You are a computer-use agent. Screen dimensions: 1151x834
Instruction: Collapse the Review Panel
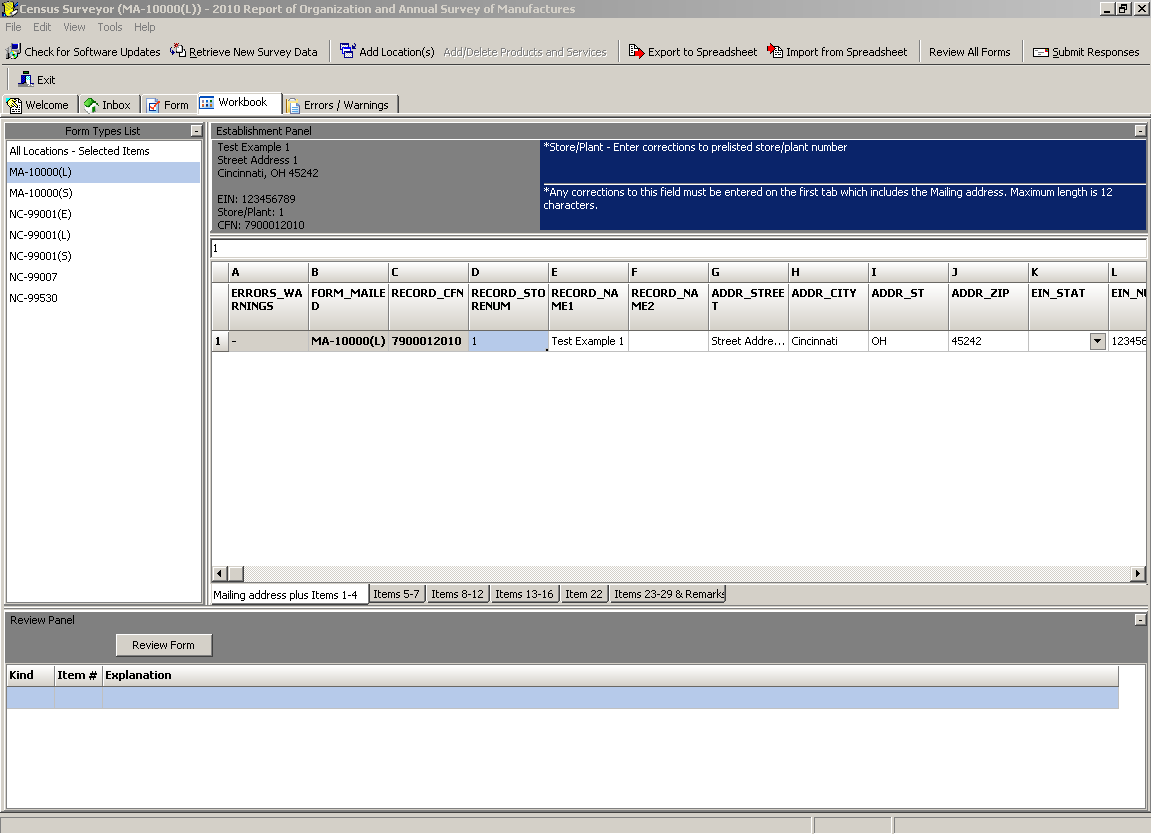tap(1140, 620)
